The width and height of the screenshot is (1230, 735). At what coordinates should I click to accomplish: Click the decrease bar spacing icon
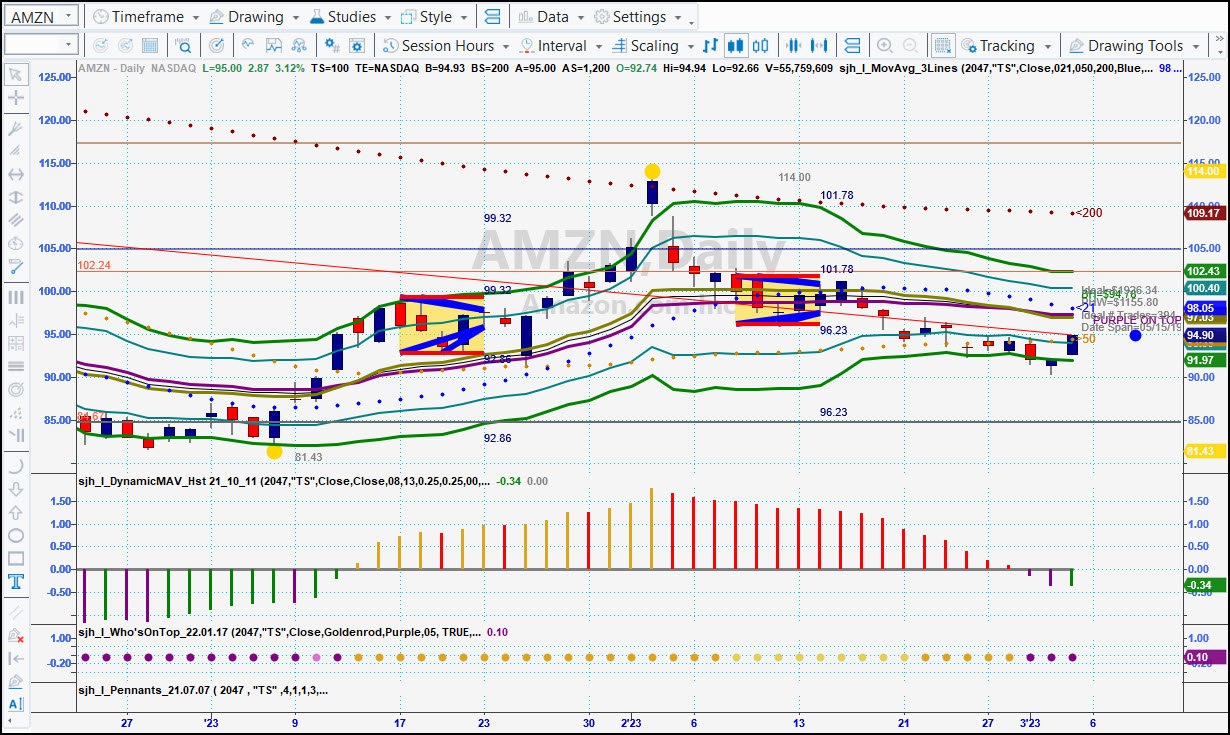point(795,46)
